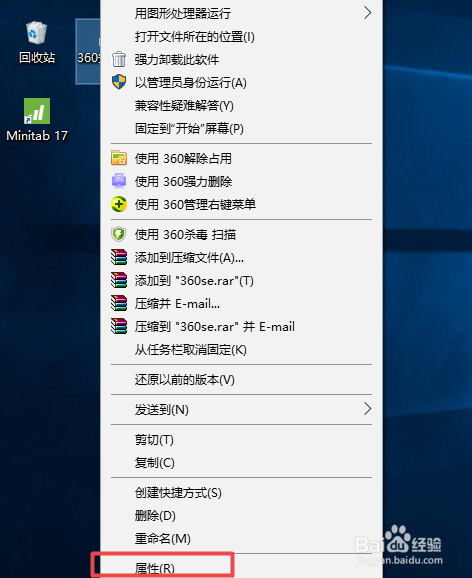Select 还原以前的版本(V)

(242, 379)
